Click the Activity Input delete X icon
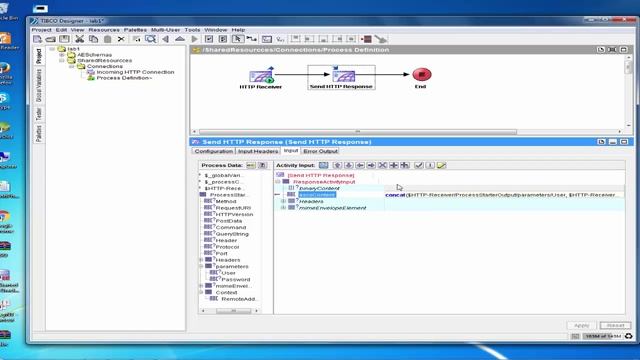The width and height of the screenshot is (640, 360). pyautogui.click(x=382, y=165)
